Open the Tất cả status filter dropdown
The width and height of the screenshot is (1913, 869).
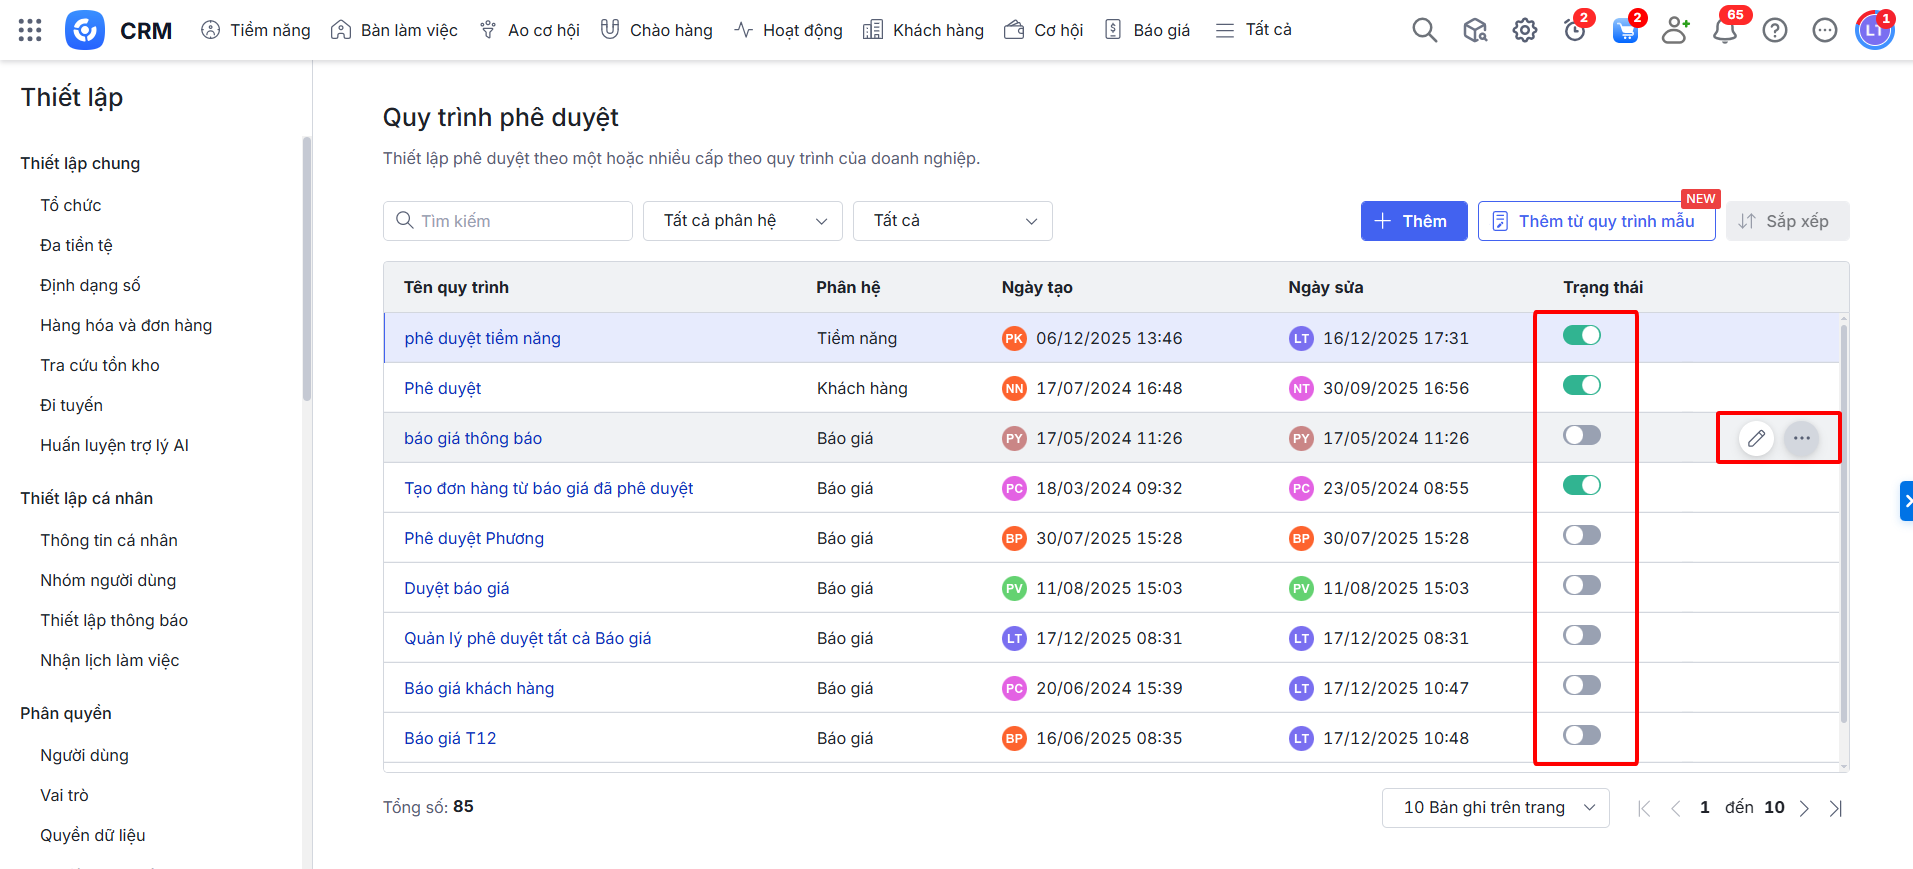tap(952, 221)
